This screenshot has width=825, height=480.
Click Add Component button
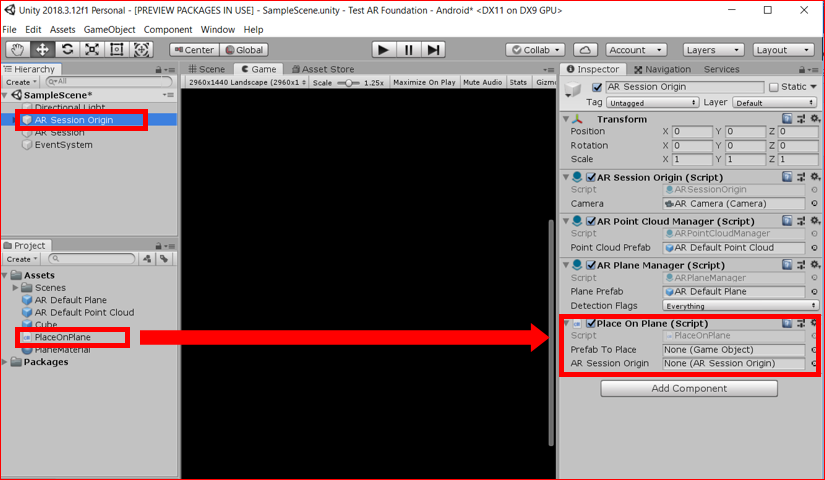(x=689, y=388)
